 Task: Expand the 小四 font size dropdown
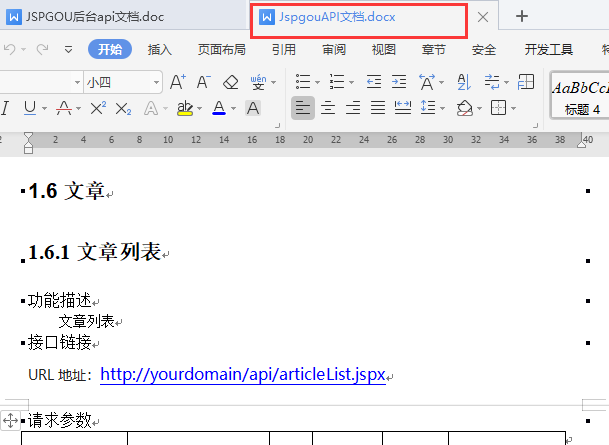pos(156,82)
